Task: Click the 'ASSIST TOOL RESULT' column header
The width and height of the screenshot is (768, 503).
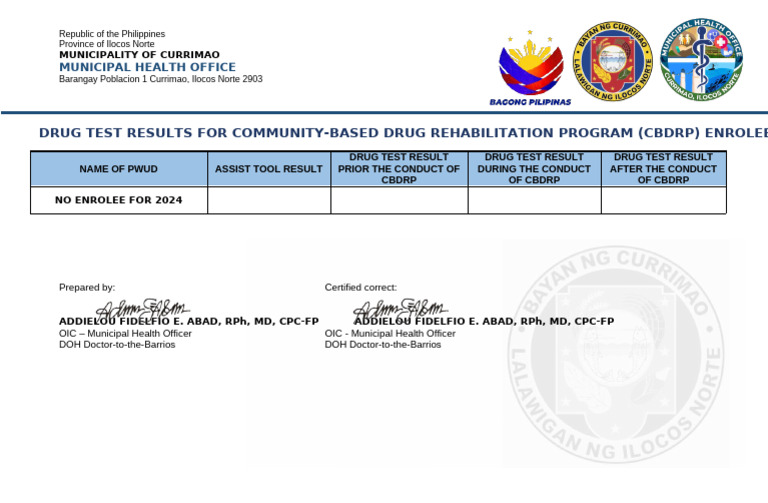Action: click(269, 169)
